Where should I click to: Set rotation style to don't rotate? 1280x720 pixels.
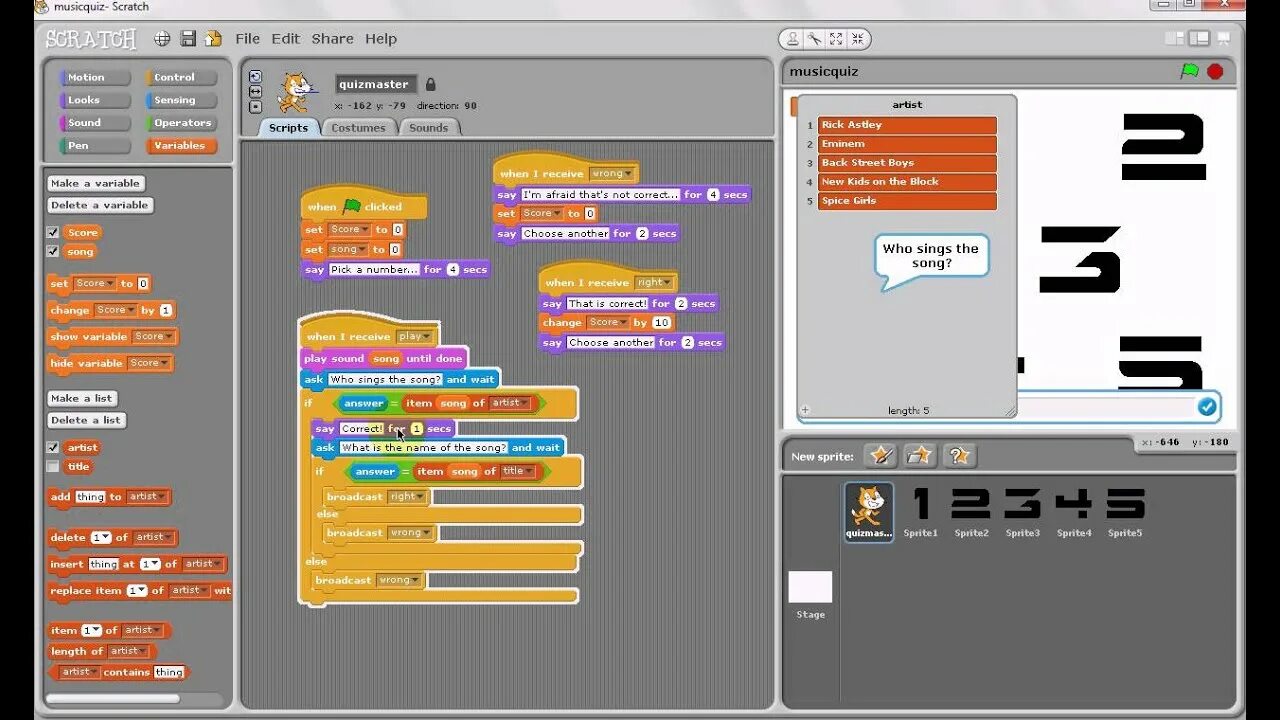coord(255,106)
